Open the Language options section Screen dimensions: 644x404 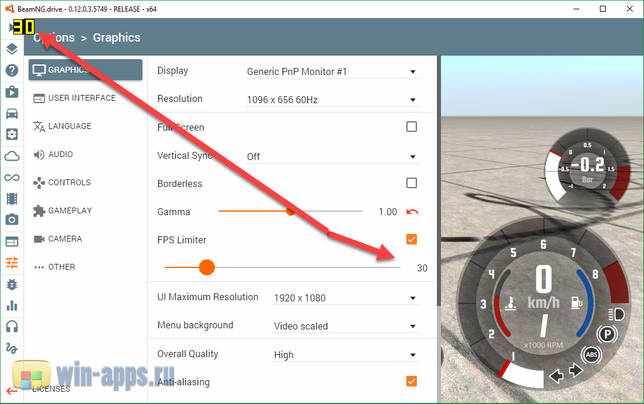pos(85,126)
